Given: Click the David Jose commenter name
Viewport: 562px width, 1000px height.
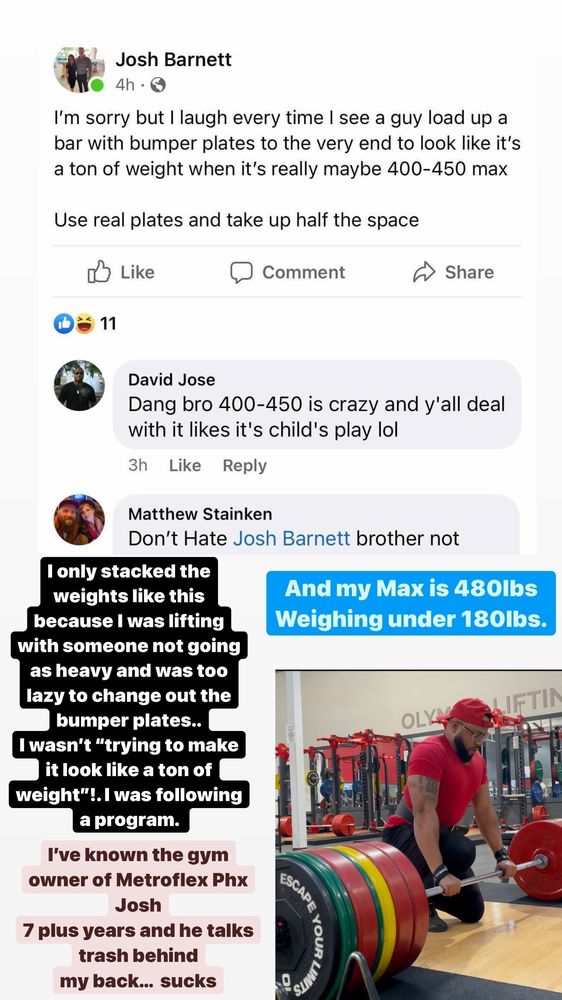Looking at the screenshot, I should click(x=172, y=379).
